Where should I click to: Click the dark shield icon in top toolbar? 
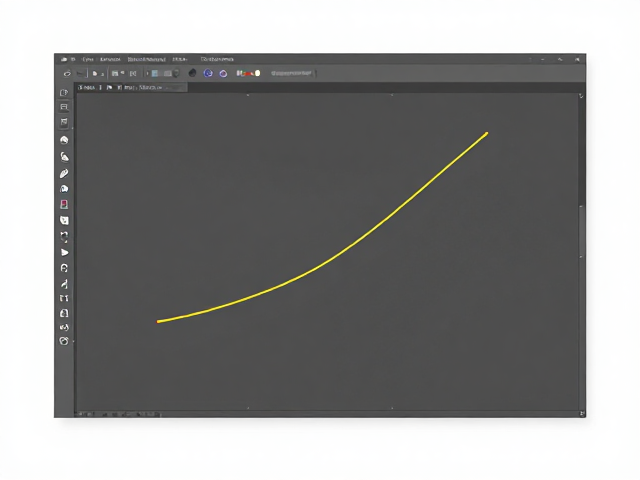click(x=176, y=73)
